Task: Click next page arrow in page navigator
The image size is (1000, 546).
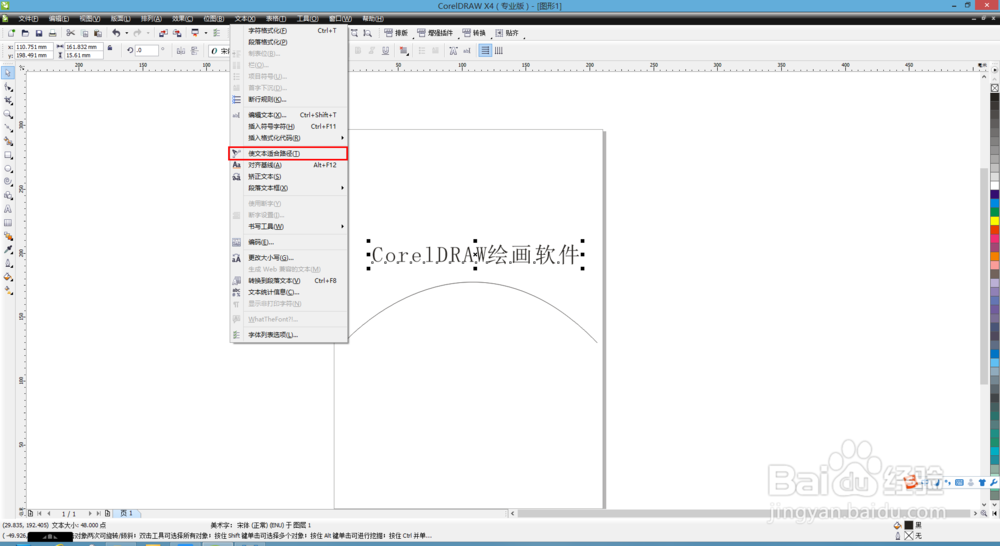Action: 90,513
